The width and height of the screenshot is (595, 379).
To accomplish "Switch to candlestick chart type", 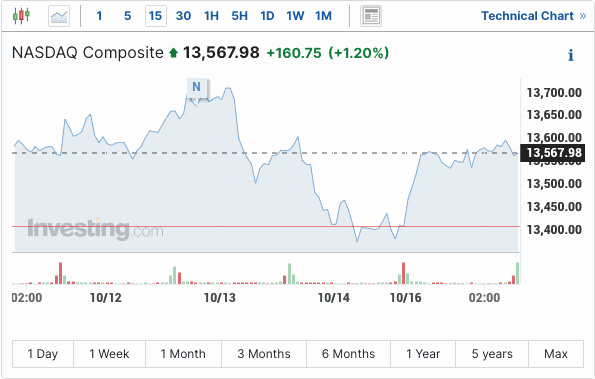I will 21,16.
